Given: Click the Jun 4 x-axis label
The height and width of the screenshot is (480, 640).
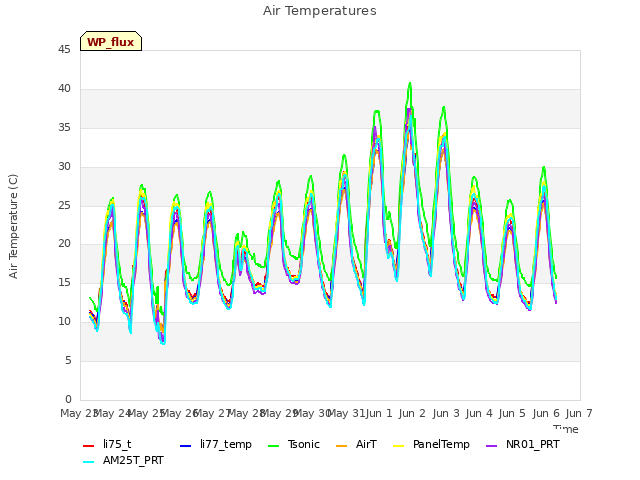Looking at the screenshot, I should point(479,413).
